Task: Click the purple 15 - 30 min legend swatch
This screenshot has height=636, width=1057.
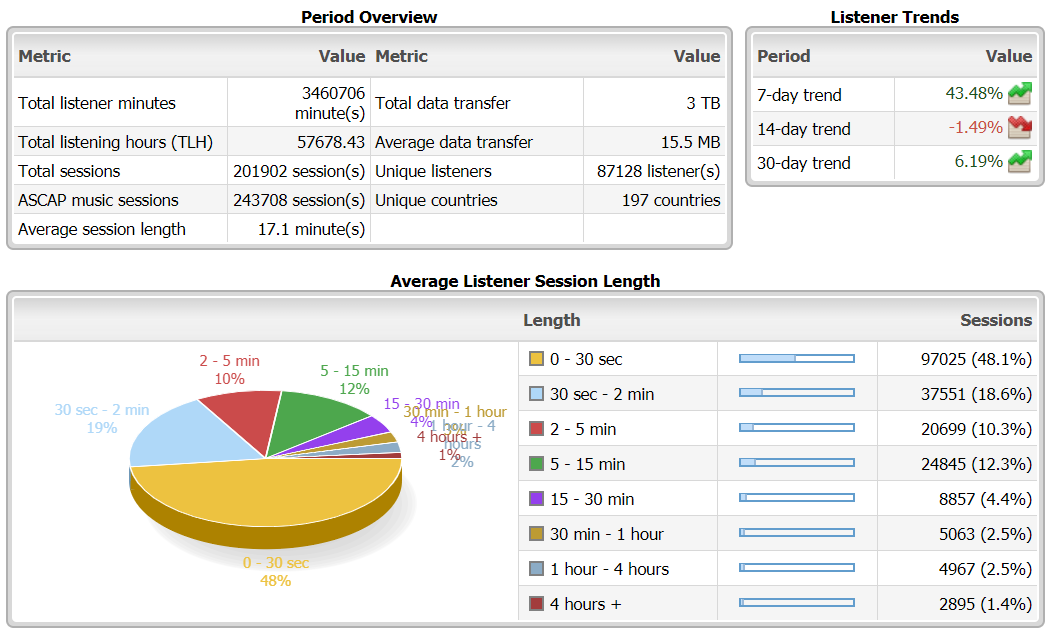Action: pos(537,499)
